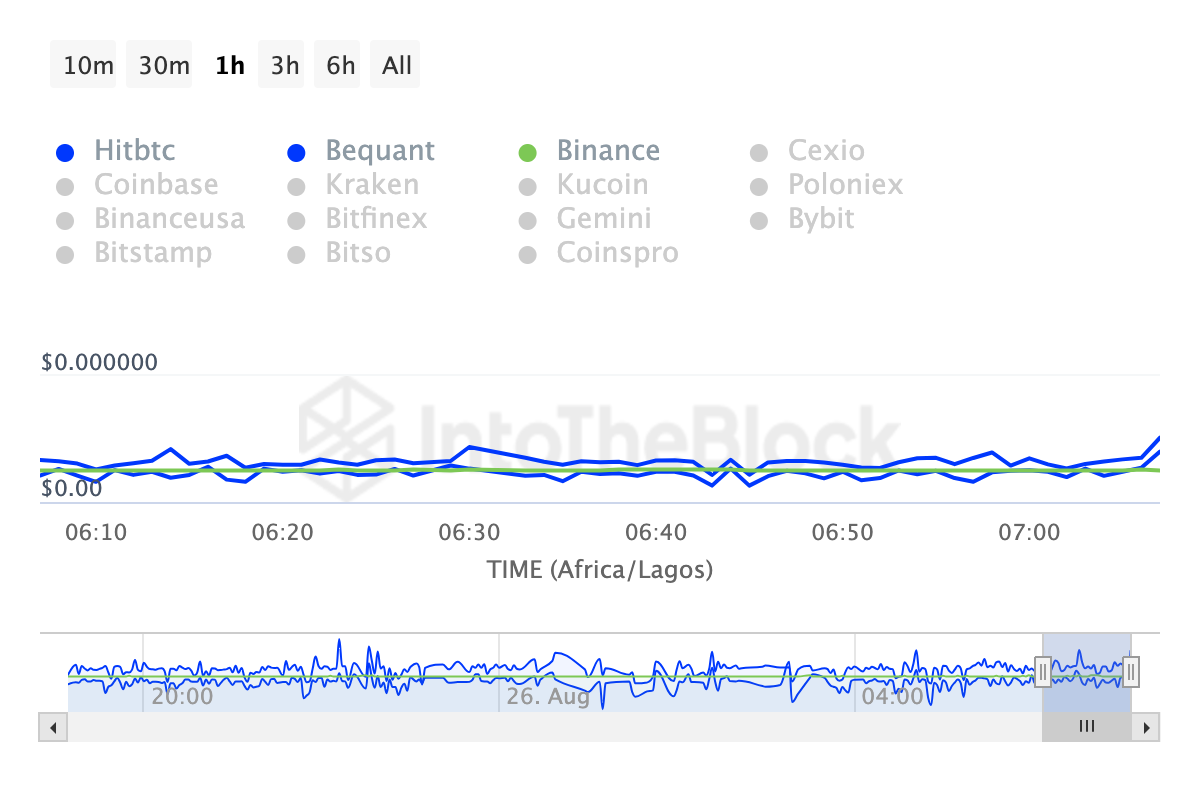Enable the Kraken legend item
This screenshot has width=1200, height=800.
point(372,185)
